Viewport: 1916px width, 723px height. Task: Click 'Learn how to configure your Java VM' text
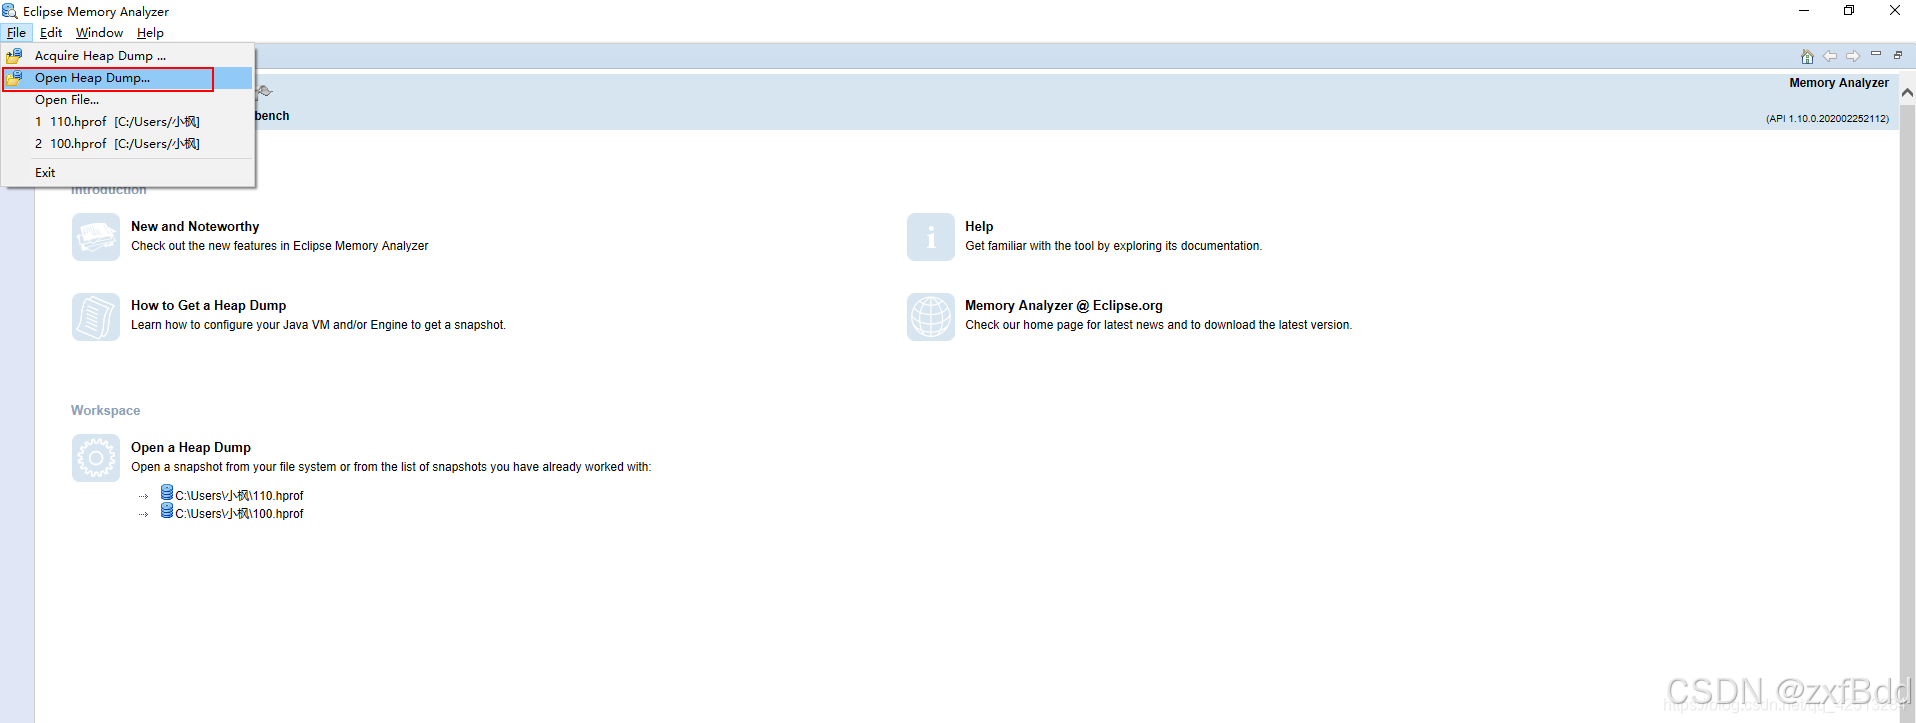[x=318, y=325]
